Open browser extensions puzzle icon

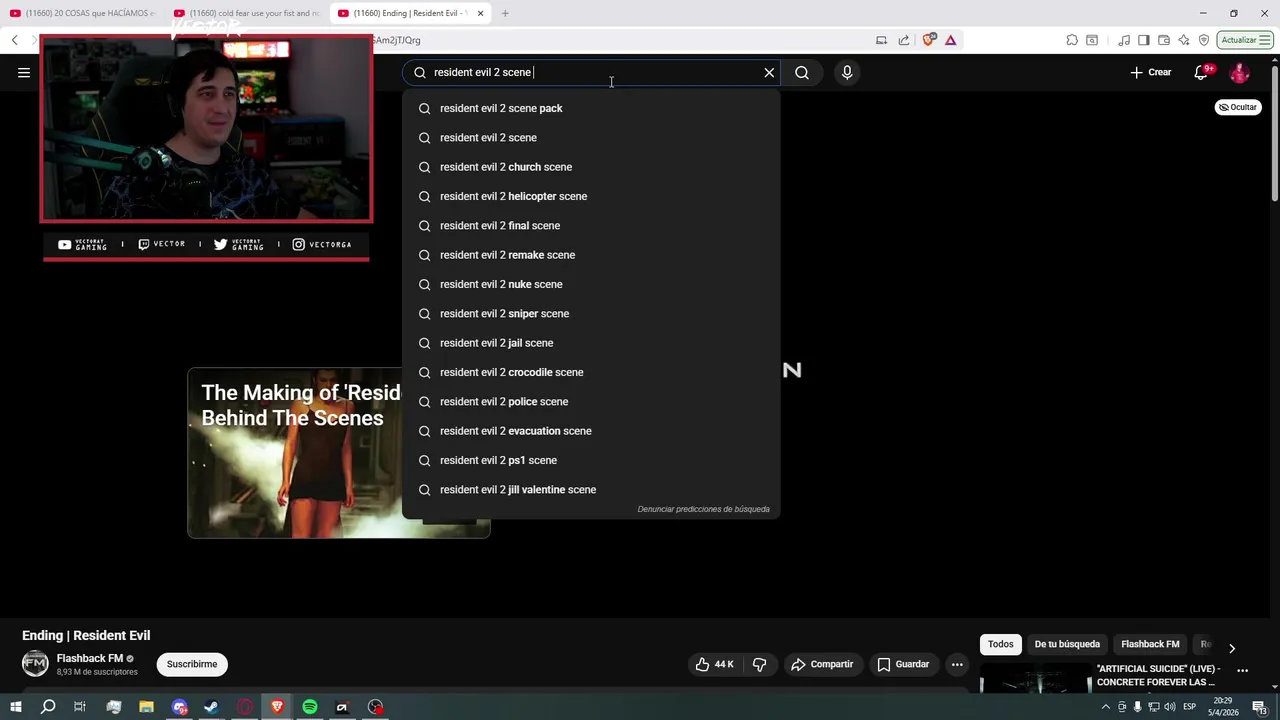[1072, 40]
